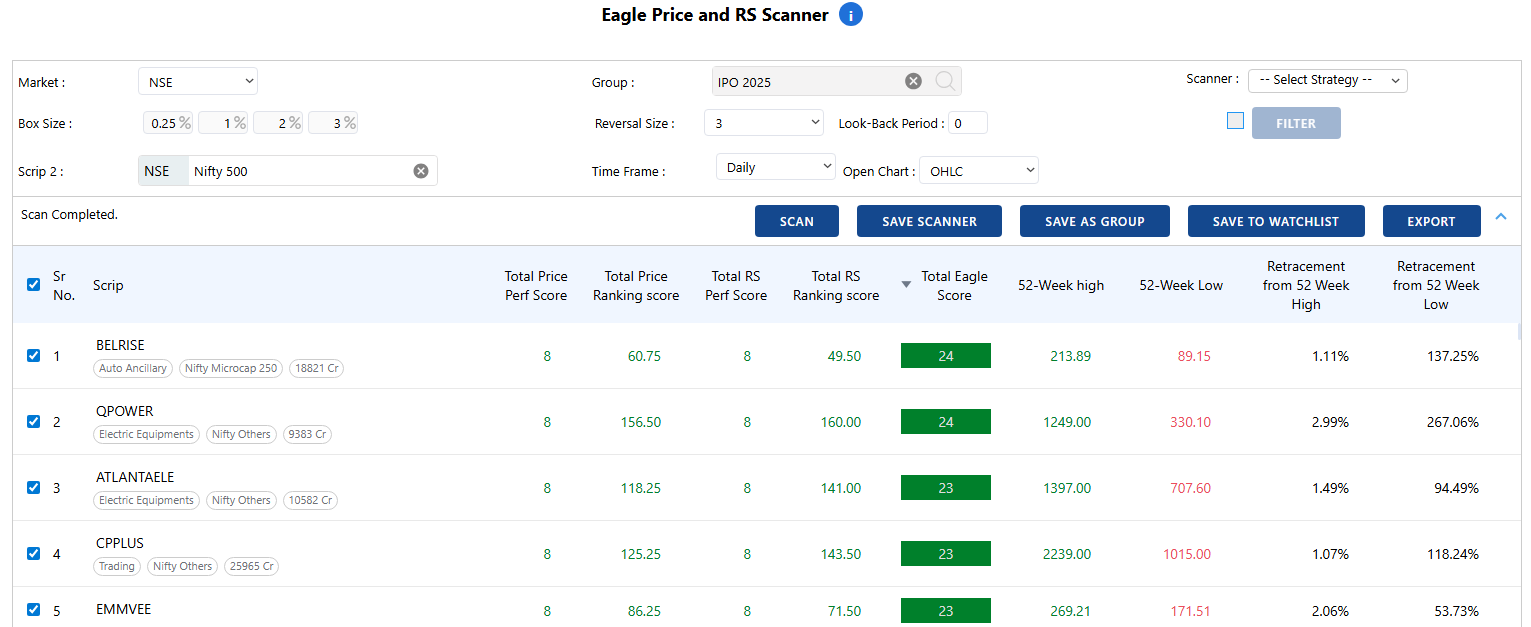Click the EXPORT button
This screenshot has width=1531, height=627.
1431,221
